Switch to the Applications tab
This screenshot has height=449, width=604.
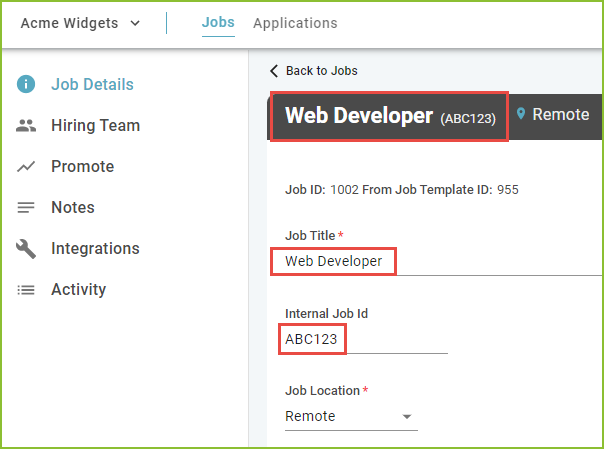(x=295, y=23)
